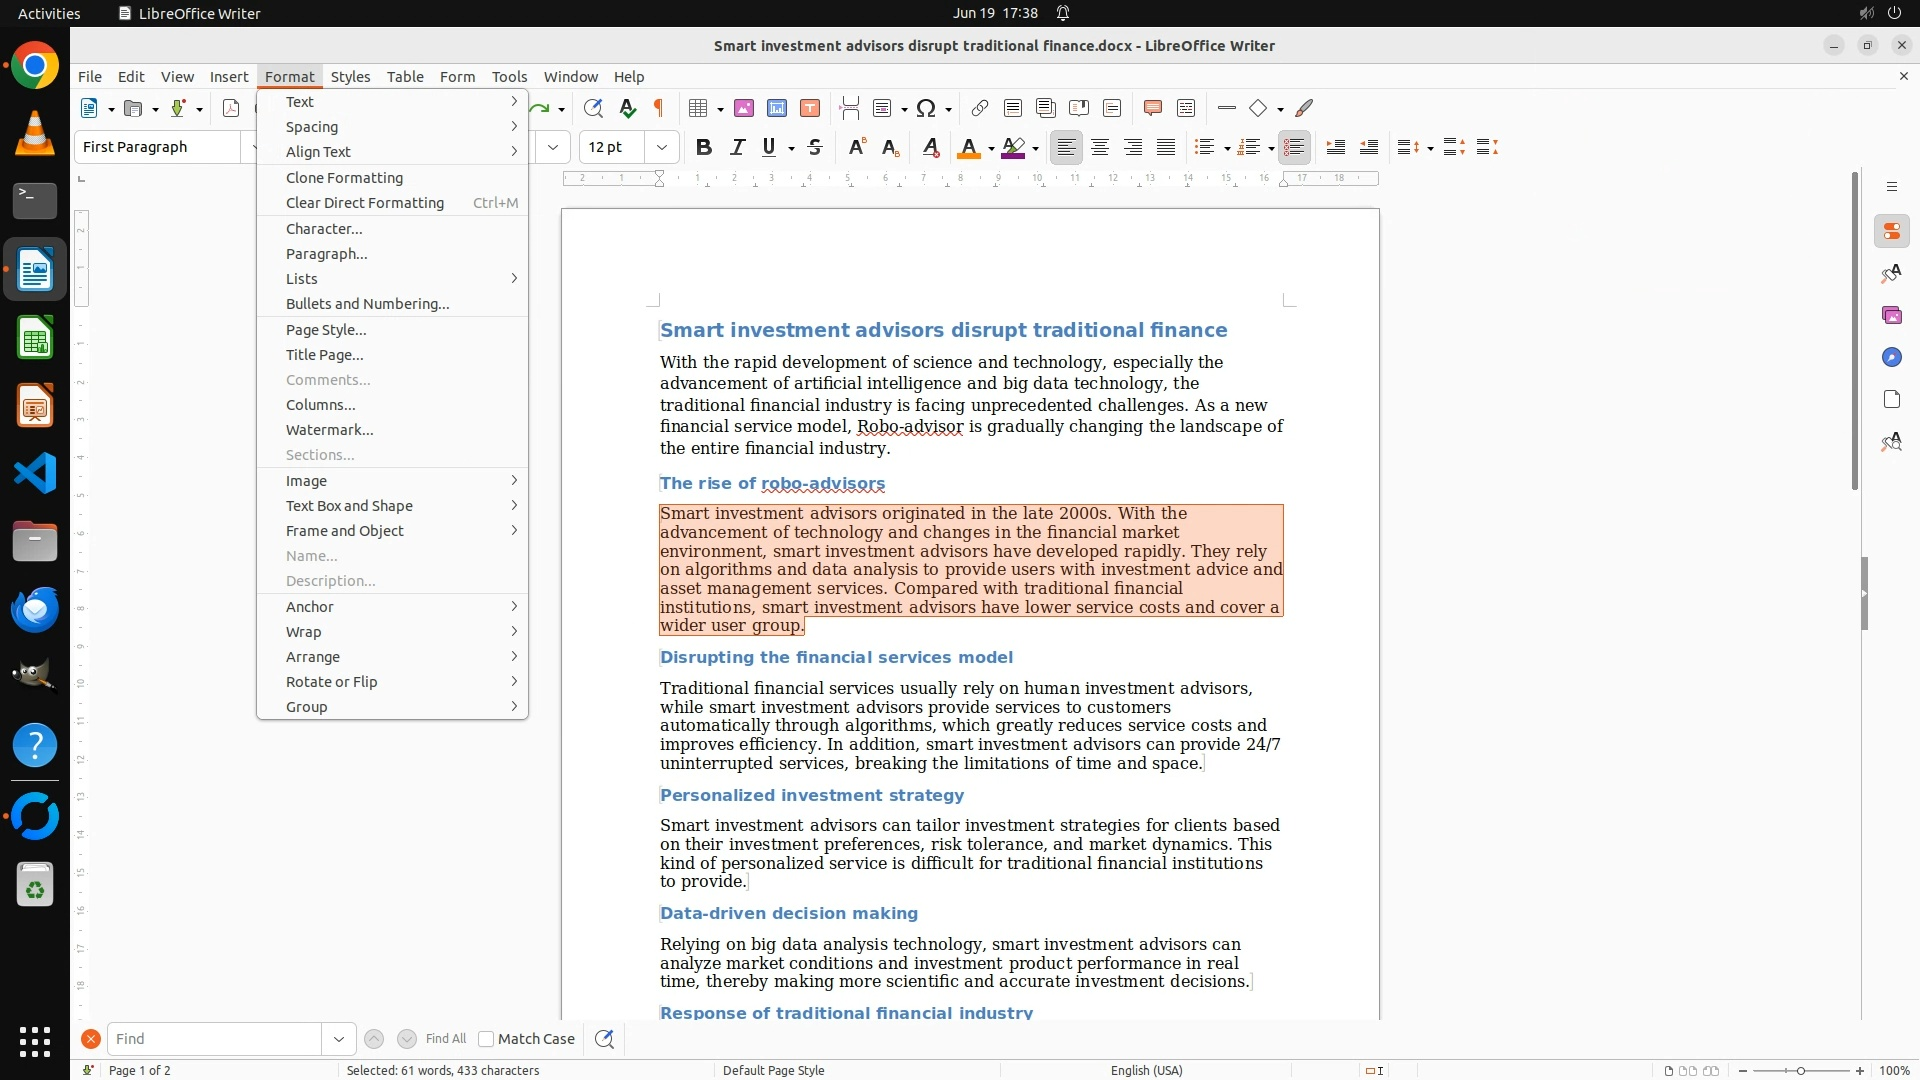Enable the Match Case checkbox
This screenshot has height=1080, width=1920.
click(x=486, y=1039)
